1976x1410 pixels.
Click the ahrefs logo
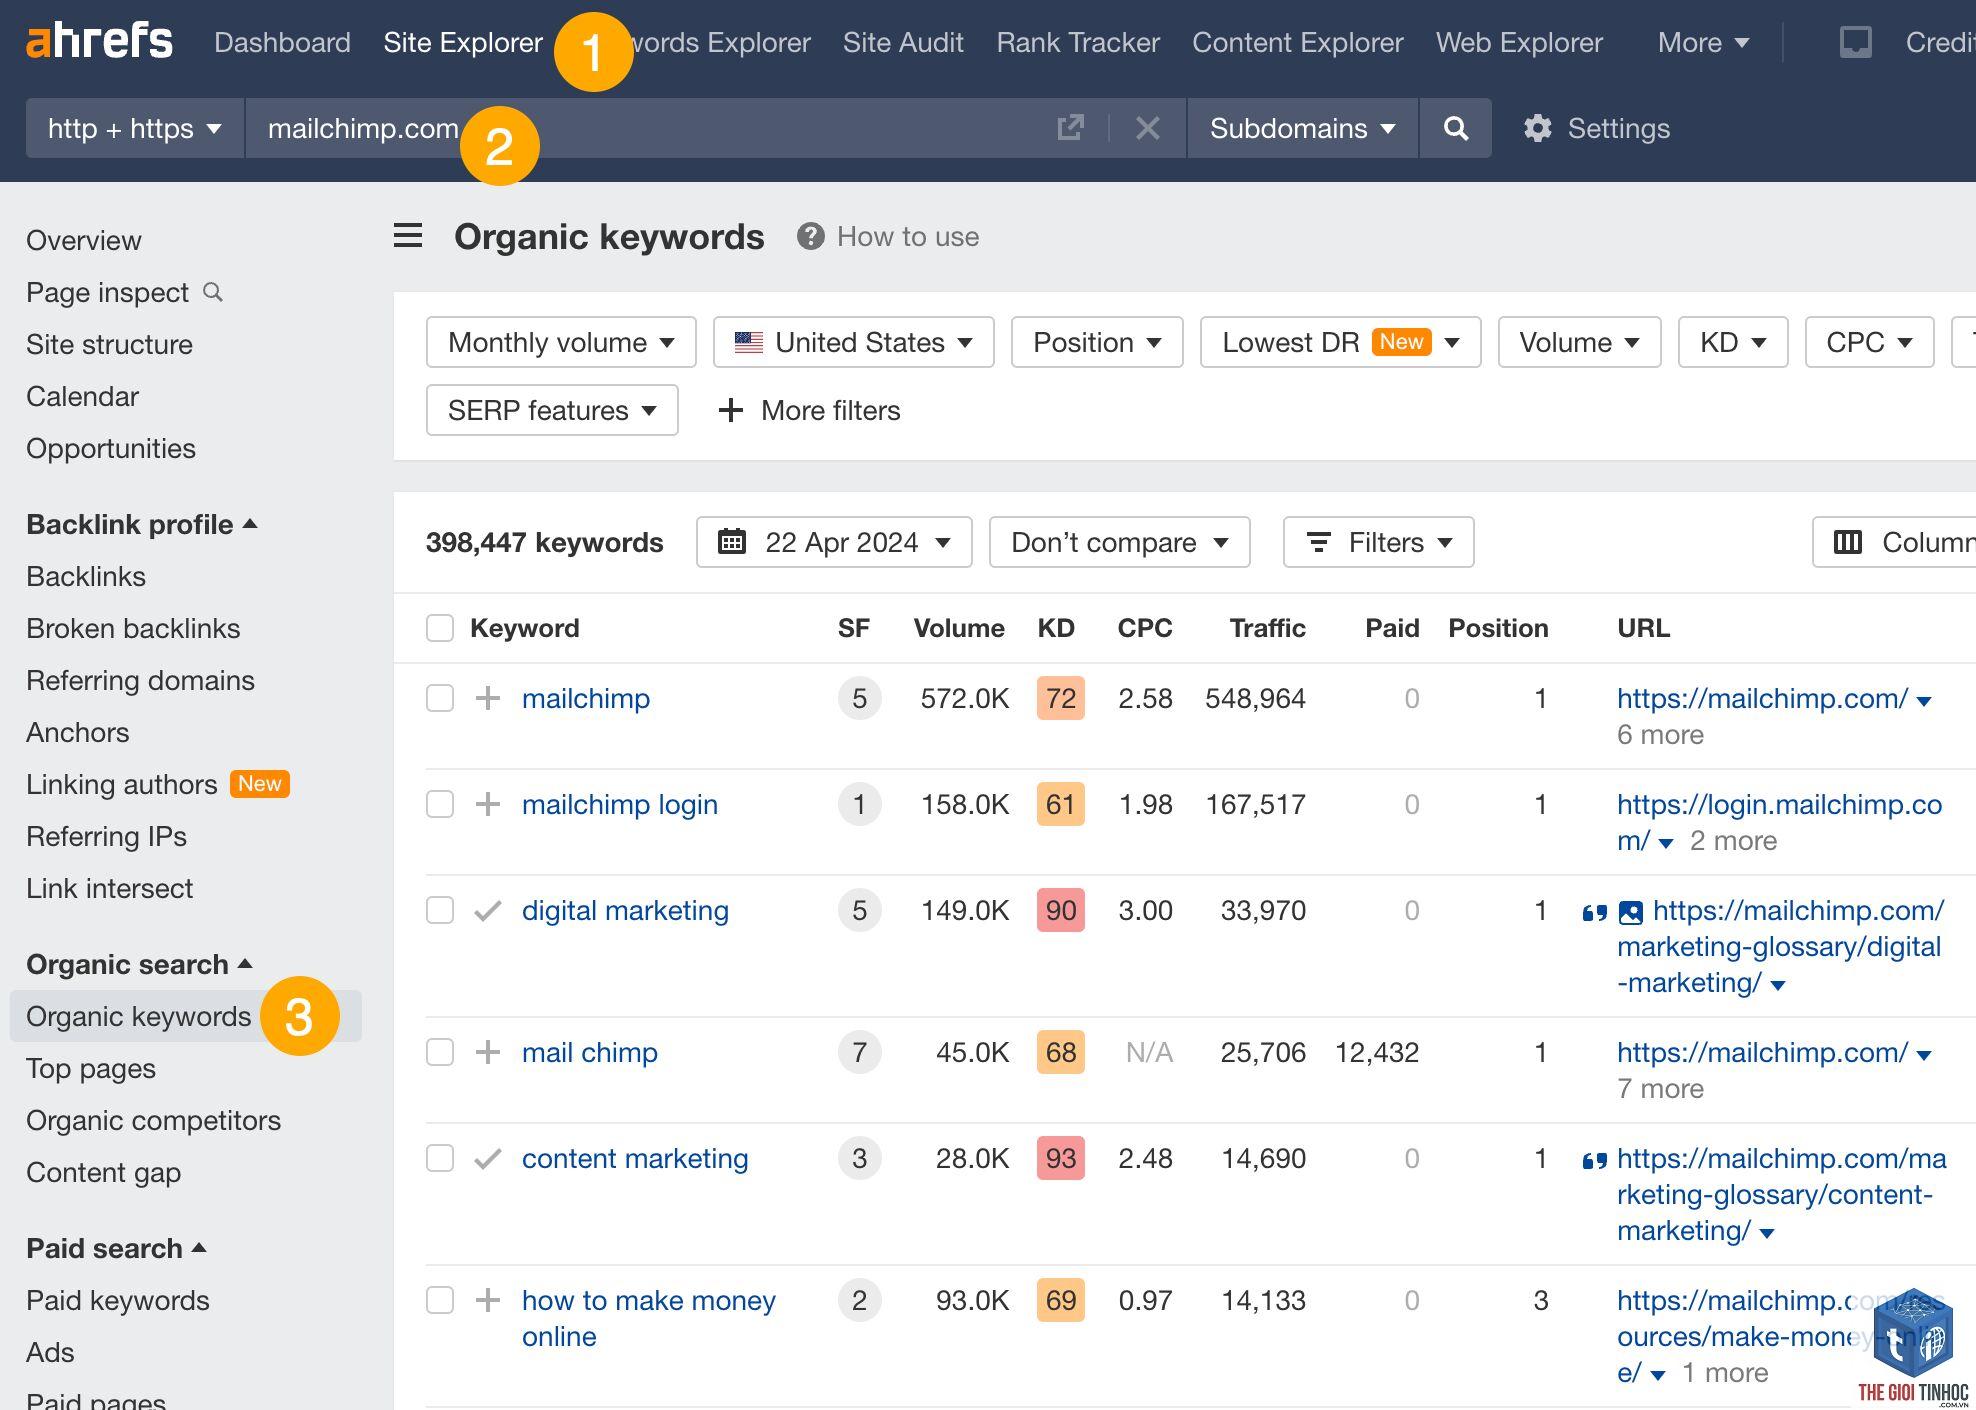(x=99, y=42)
